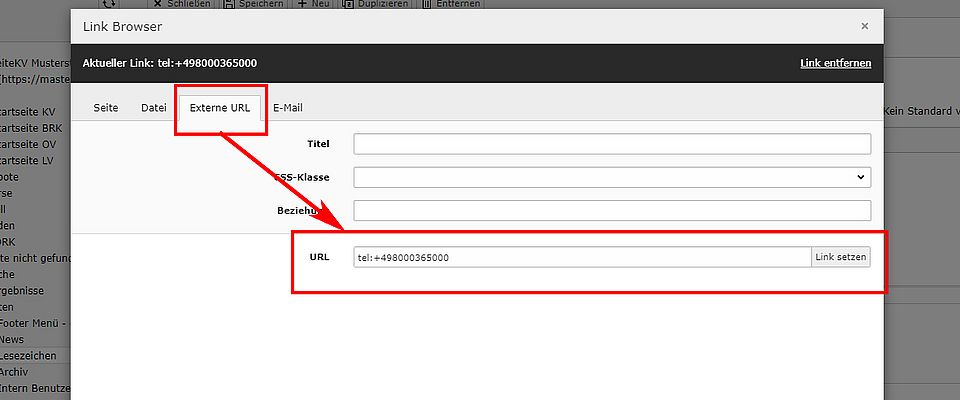
Task: Click the URL field containing the tel number
Action: pyautogui.click(x=581, y=258)
